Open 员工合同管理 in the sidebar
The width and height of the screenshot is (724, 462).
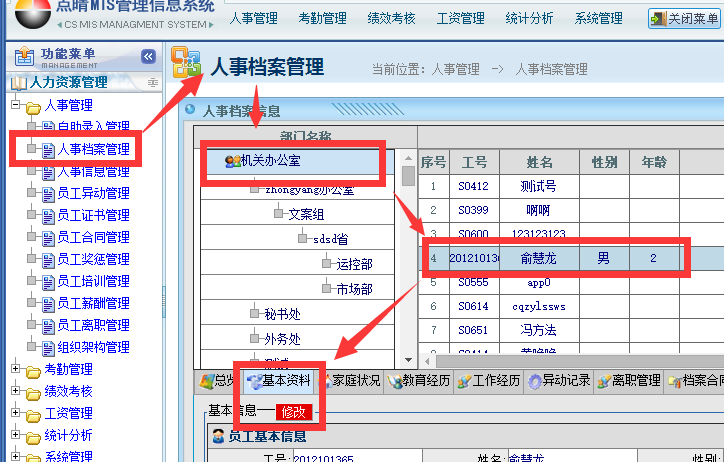93,238
